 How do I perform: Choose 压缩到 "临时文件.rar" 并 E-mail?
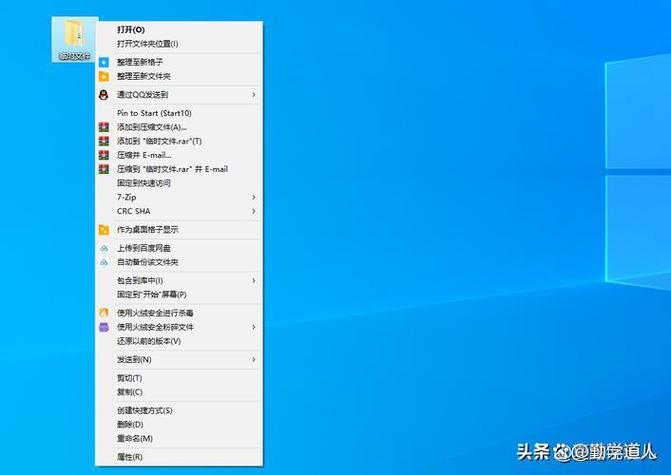click(x=179, y=169)
